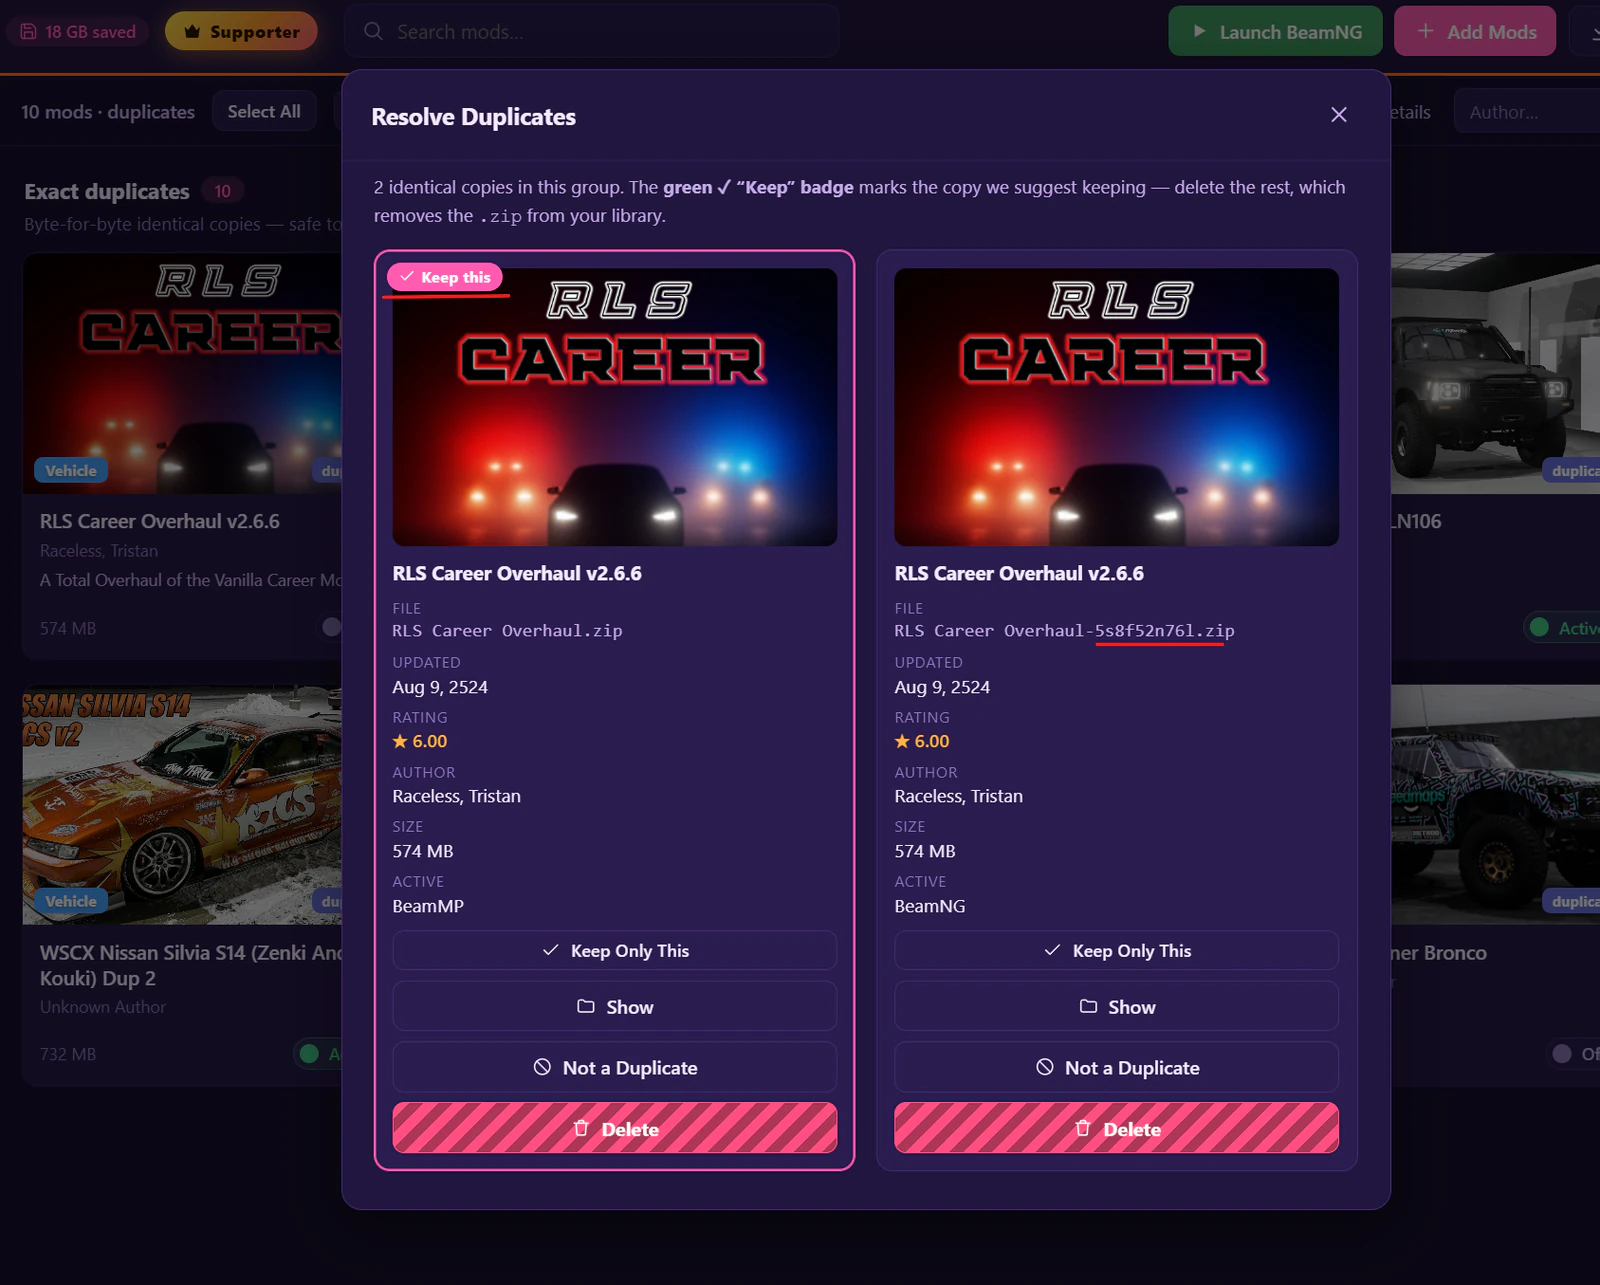Show the 5s8f52n76l.zip copy in folder
1600x1285 pixels.
(x=1116, y=1006)
